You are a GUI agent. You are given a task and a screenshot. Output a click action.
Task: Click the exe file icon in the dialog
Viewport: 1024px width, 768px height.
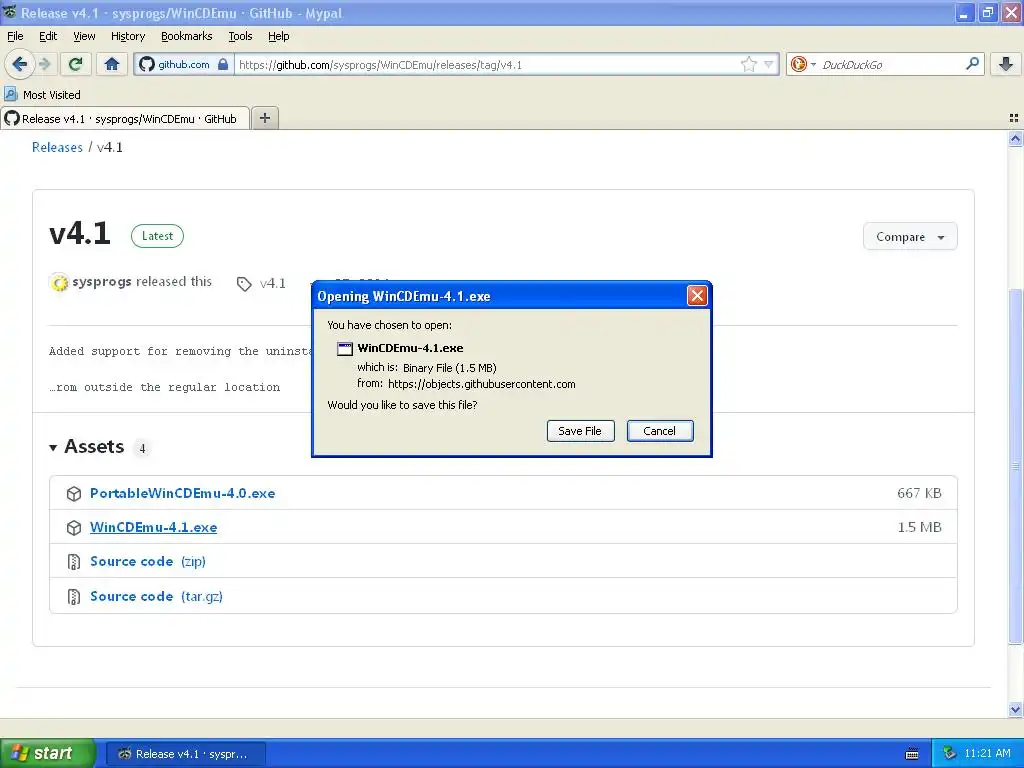tap(345, 349)
